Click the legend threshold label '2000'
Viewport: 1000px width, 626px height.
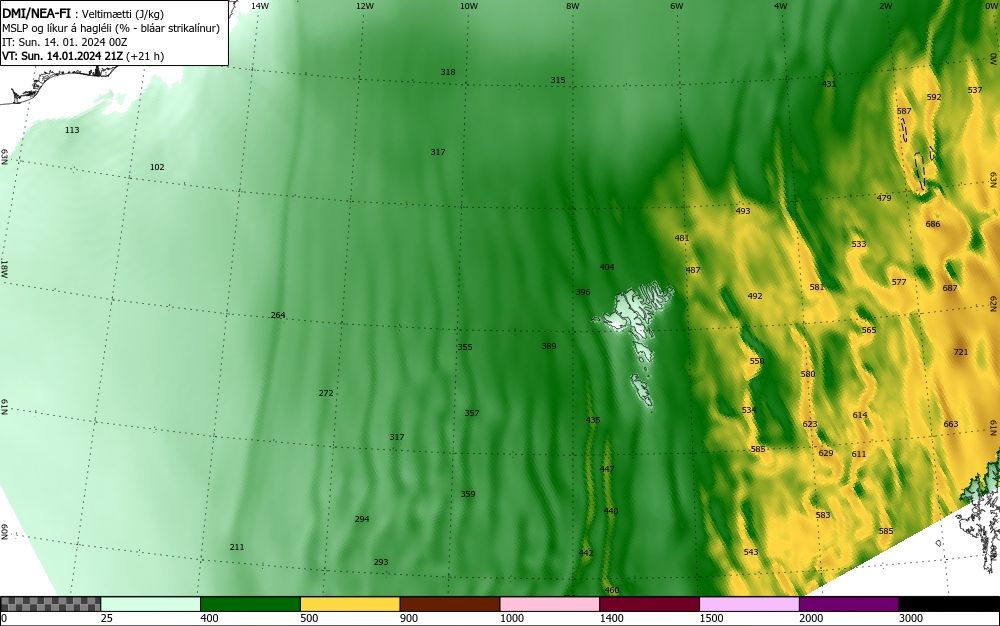(811, 618)
